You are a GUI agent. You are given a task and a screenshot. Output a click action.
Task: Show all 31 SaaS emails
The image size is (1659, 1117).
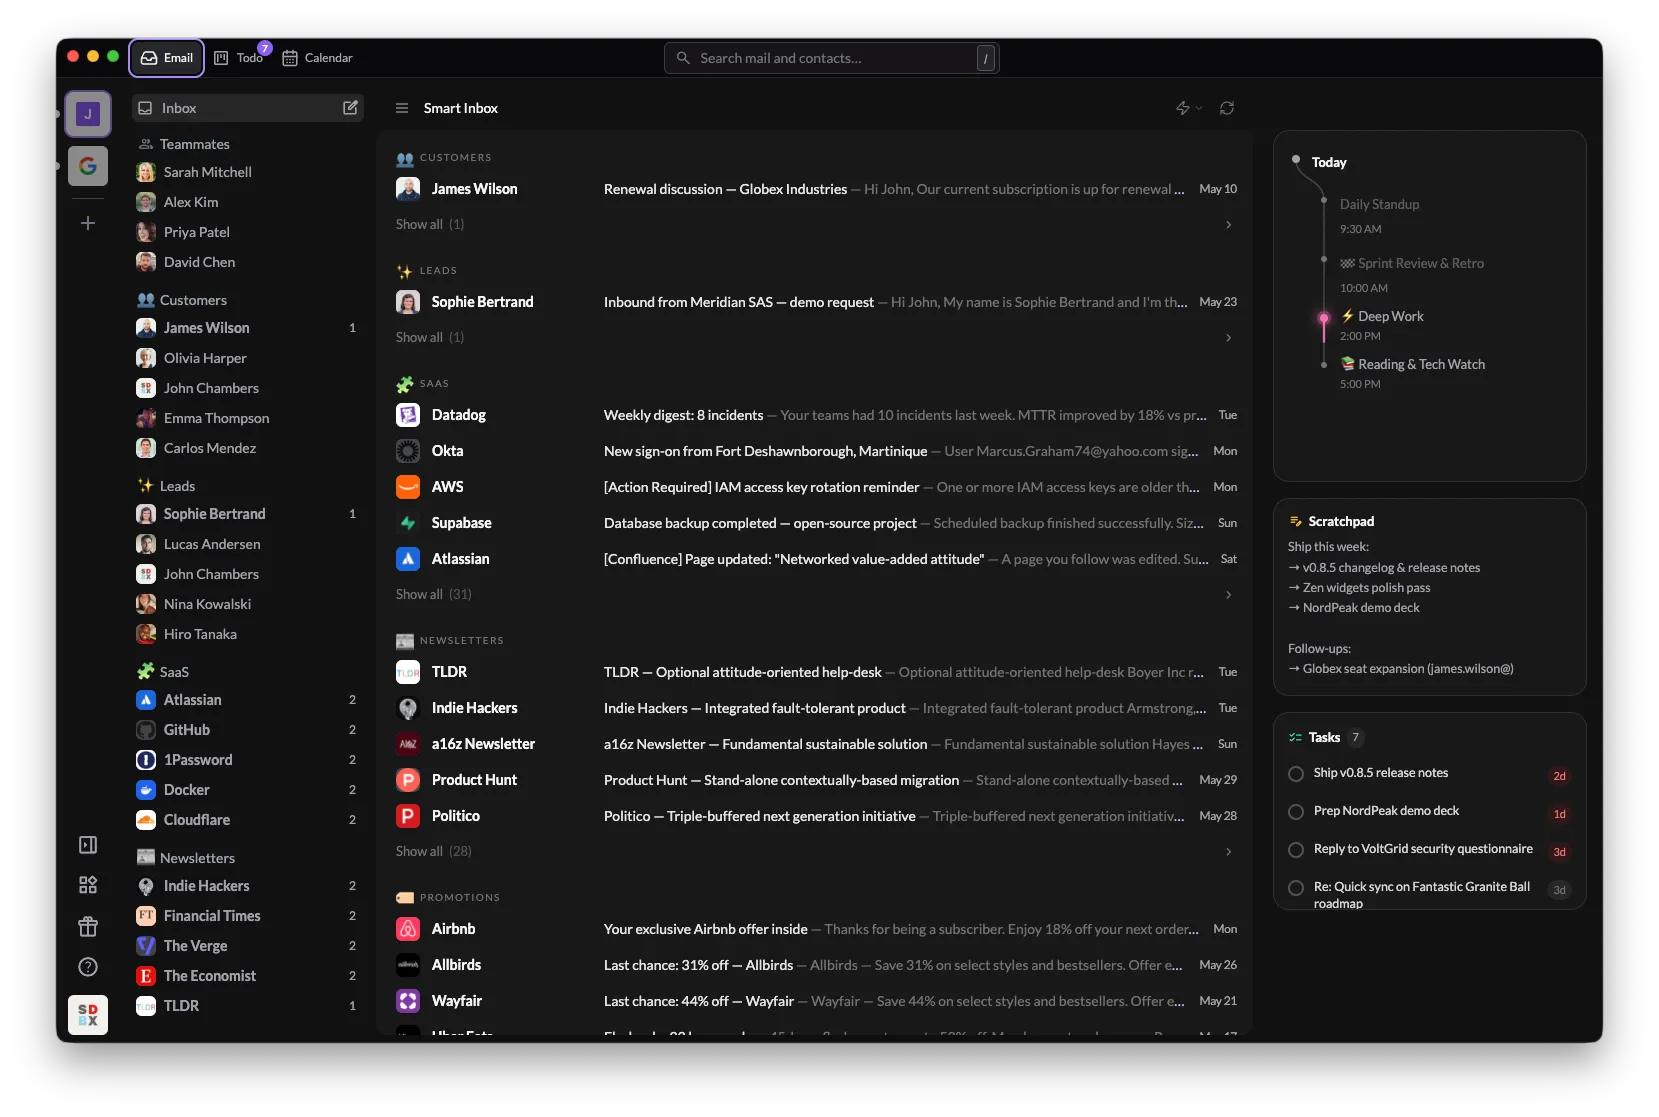click(x=434, y=595)
